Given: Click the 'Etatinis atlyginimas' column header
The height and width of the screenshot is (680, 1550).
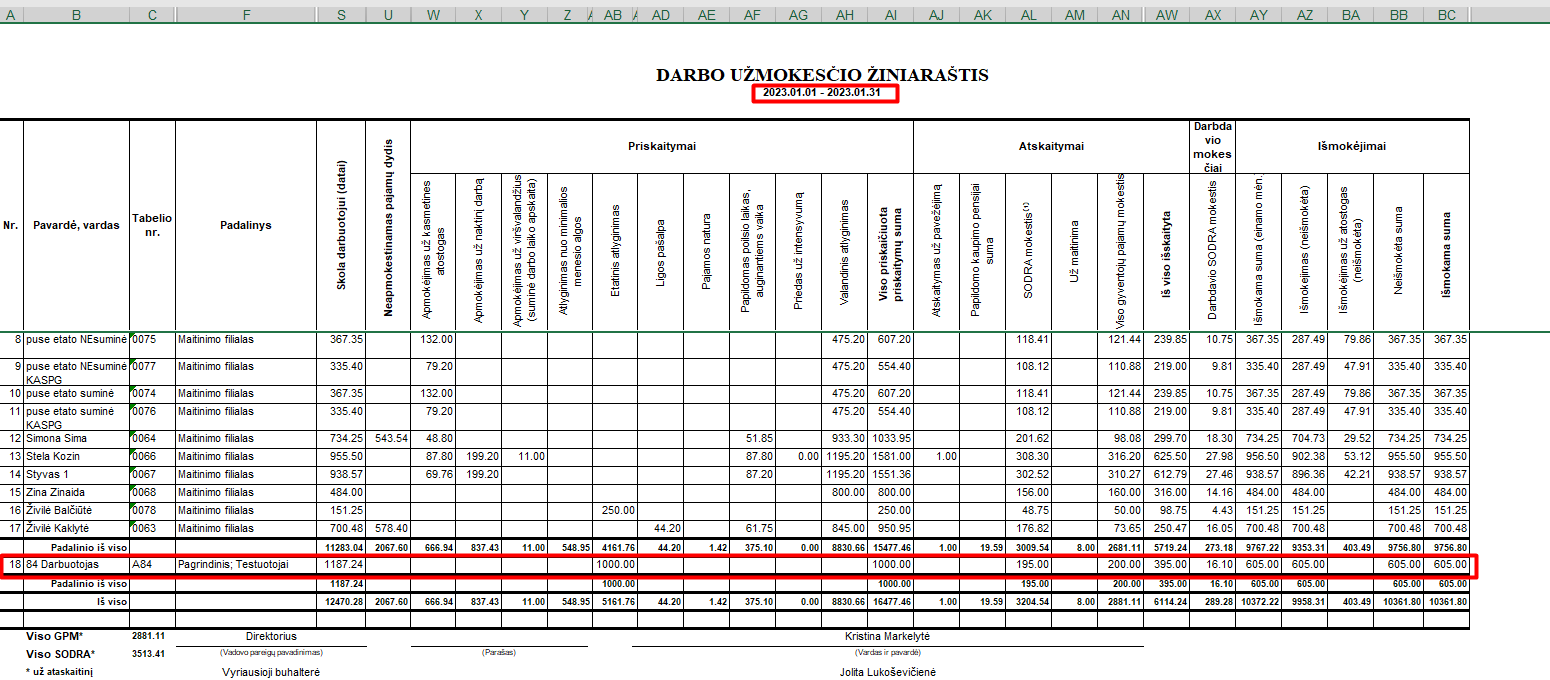Looking at the screenshot, I should [x=615, y=251].
